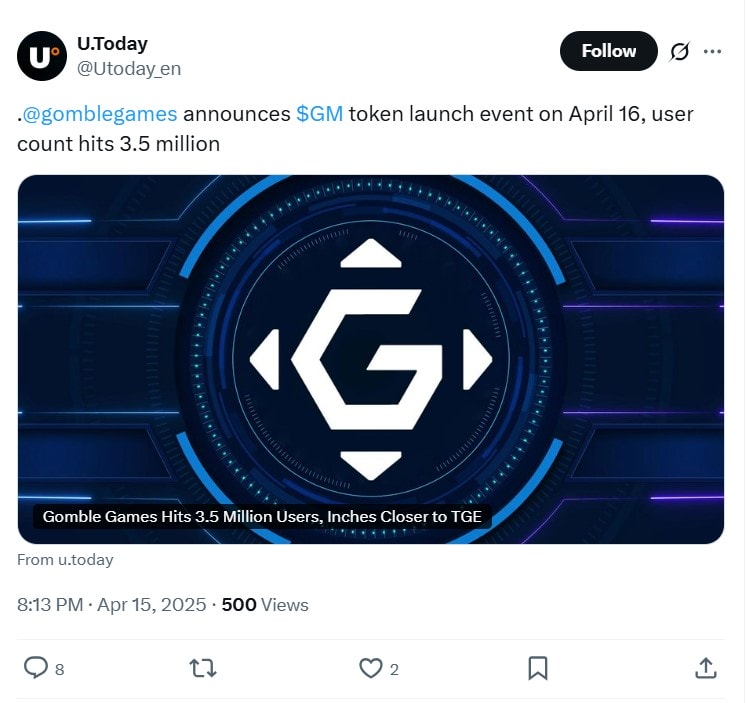Click the reply speech bubble icon
Viewport: 747px width, 703px height.
[35, 668]
